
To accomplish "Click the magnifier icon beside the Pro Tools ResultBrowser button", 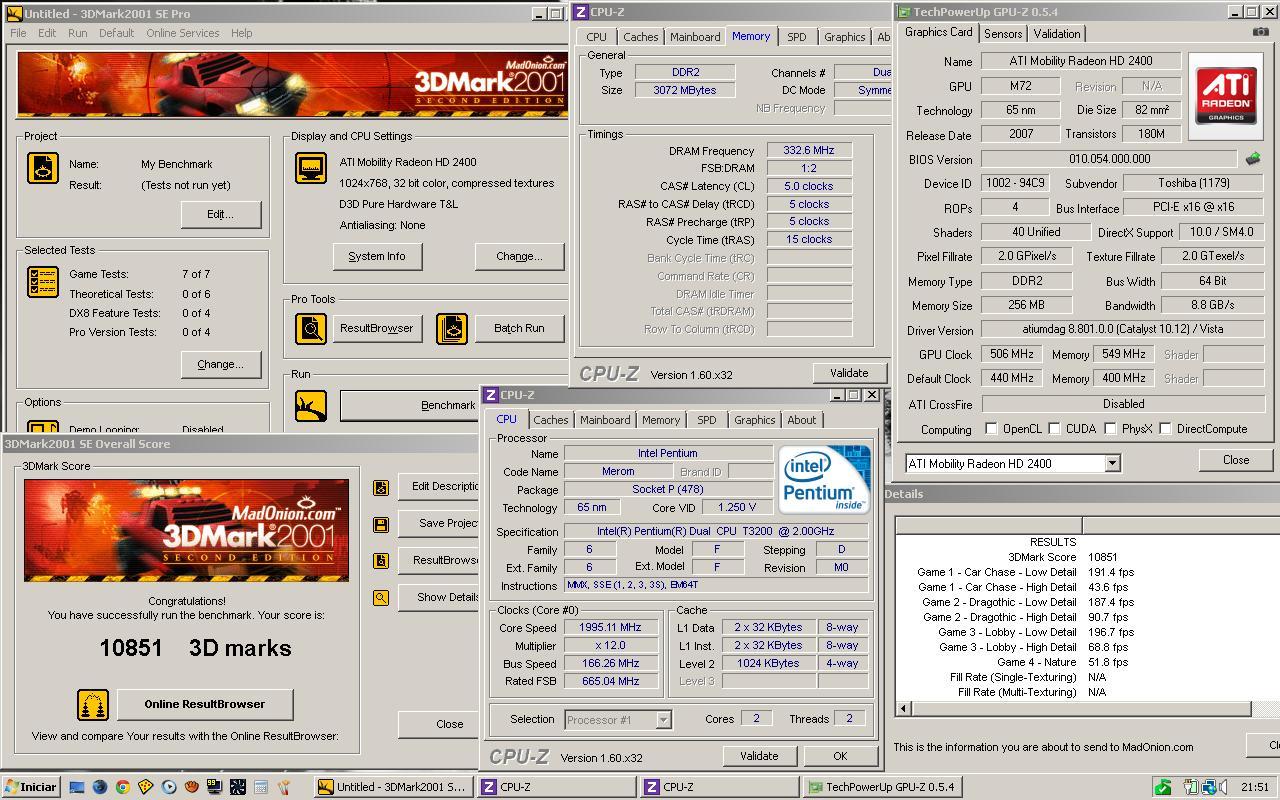I will click(311, 328).
